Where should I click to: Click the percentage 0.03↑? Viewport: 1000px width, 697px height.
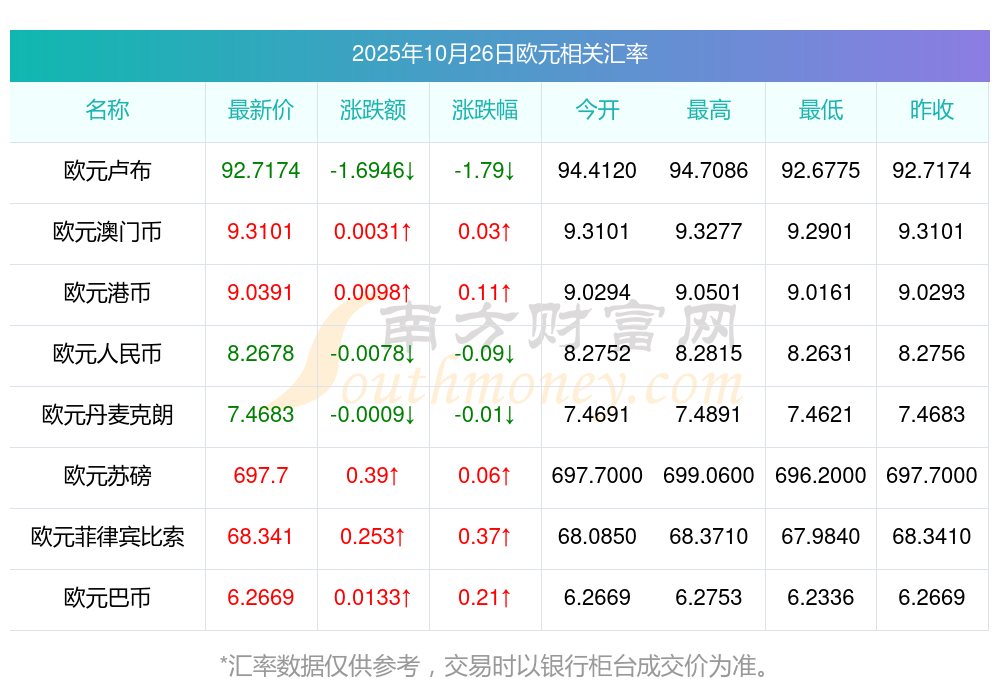click(485, 231)
